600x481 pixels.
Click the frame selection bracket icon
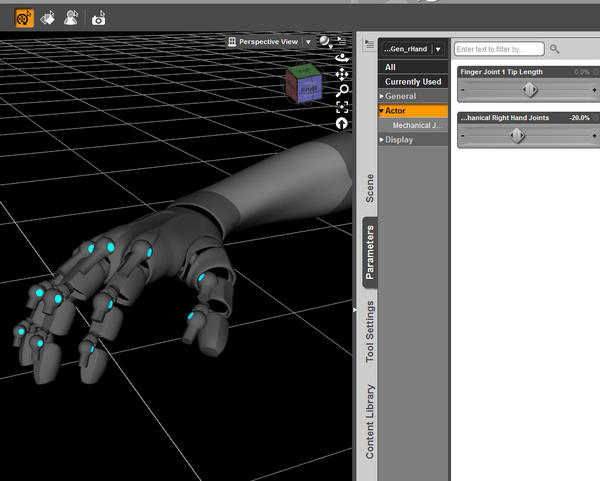pos(342,107)
